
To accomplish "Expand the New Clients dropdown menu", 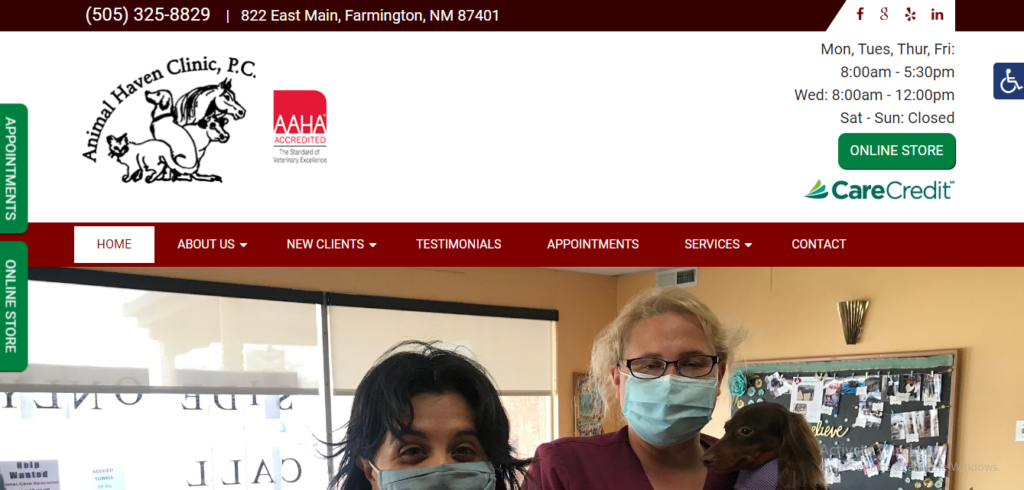I will click(x=331, y=244).
